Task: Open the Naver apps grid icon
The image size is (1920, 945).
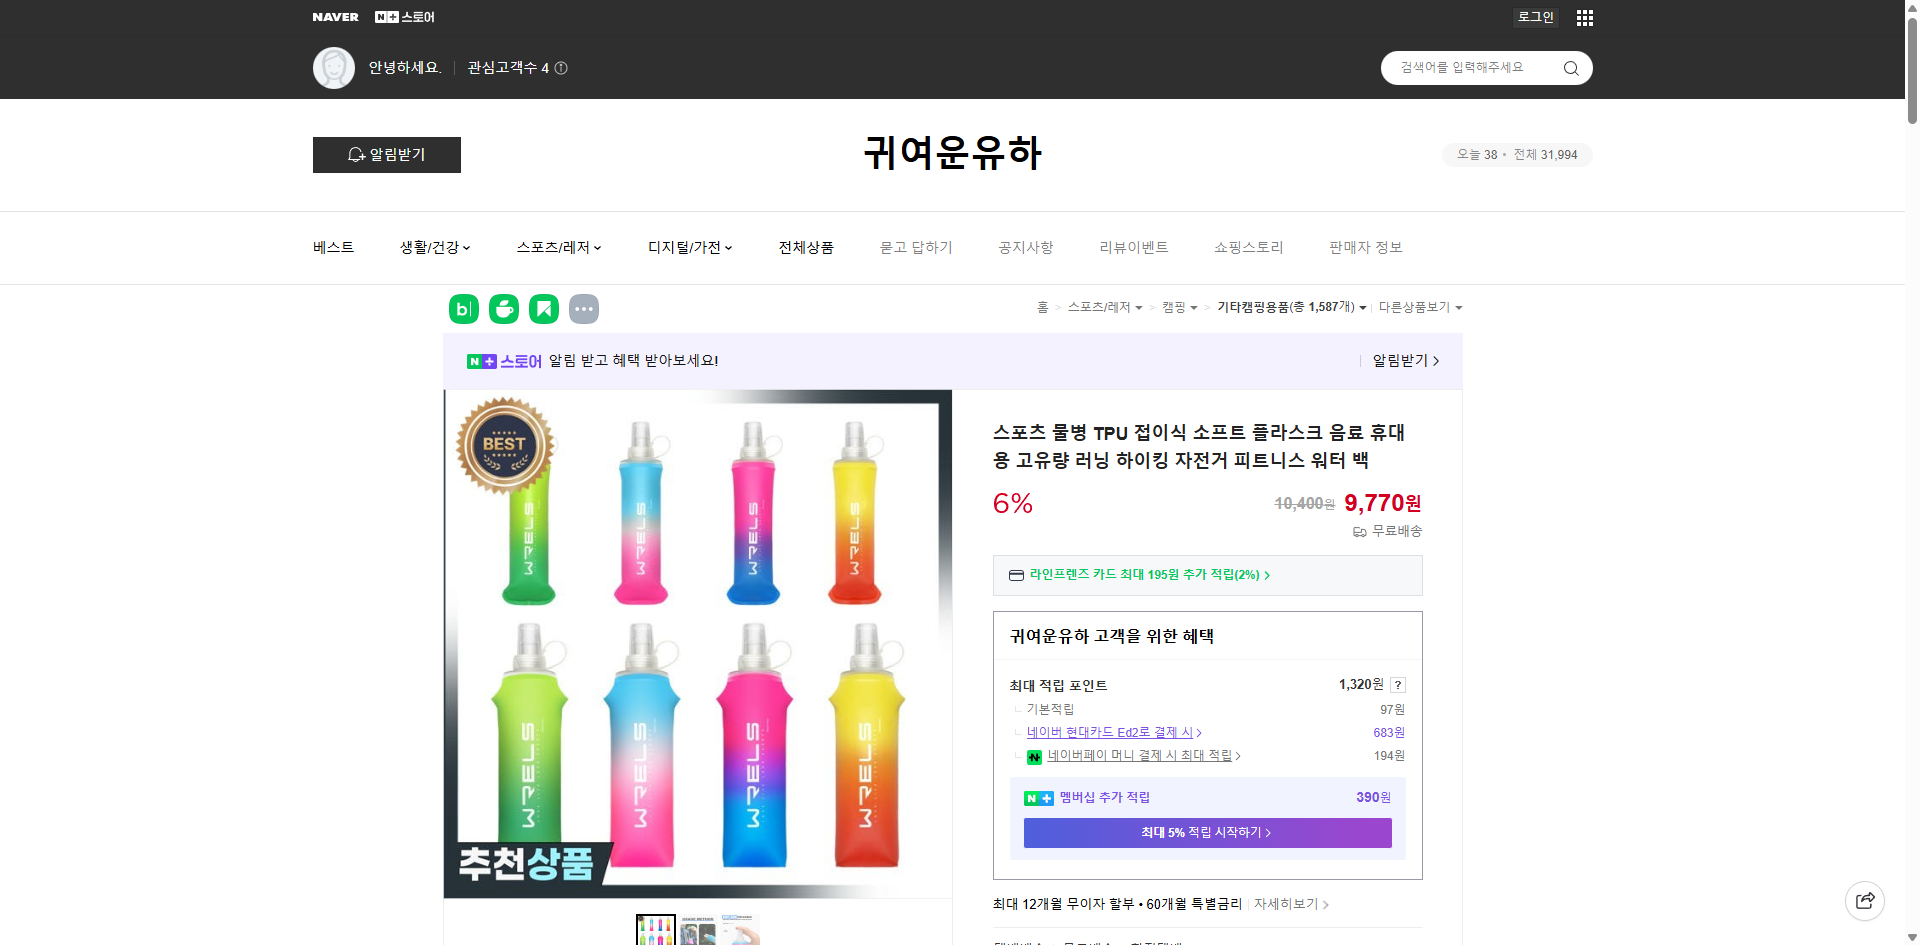Action: [x=1584, y=17]
